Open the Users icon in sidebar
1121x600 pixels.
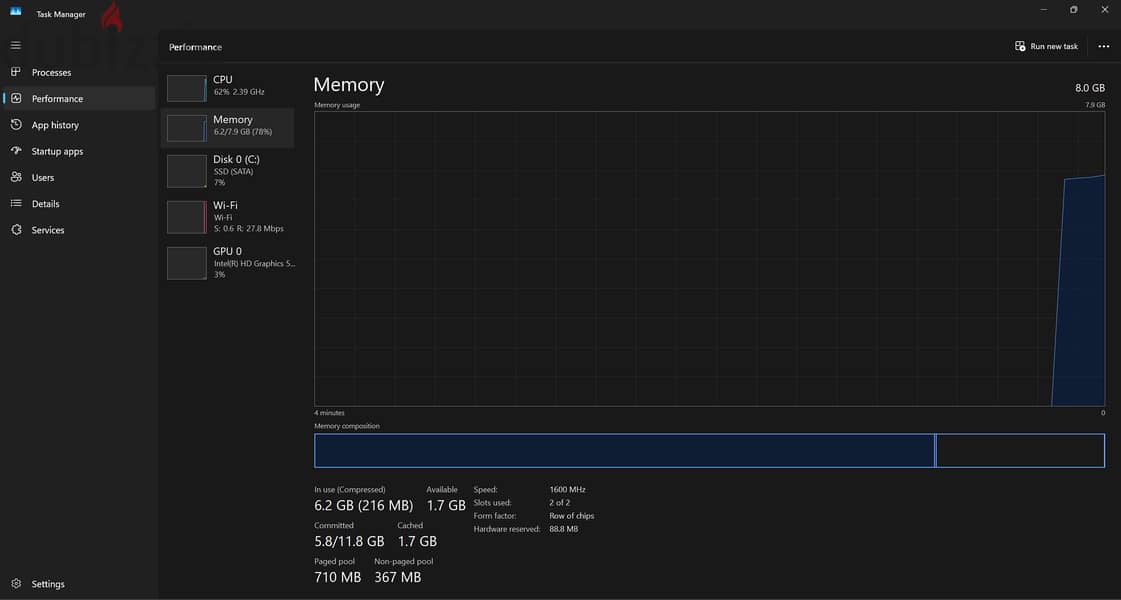tap(16, 177)
